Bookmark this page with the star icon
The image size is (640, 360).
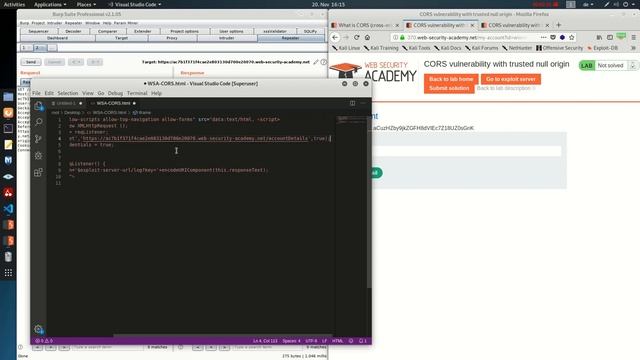pos(571,37)
